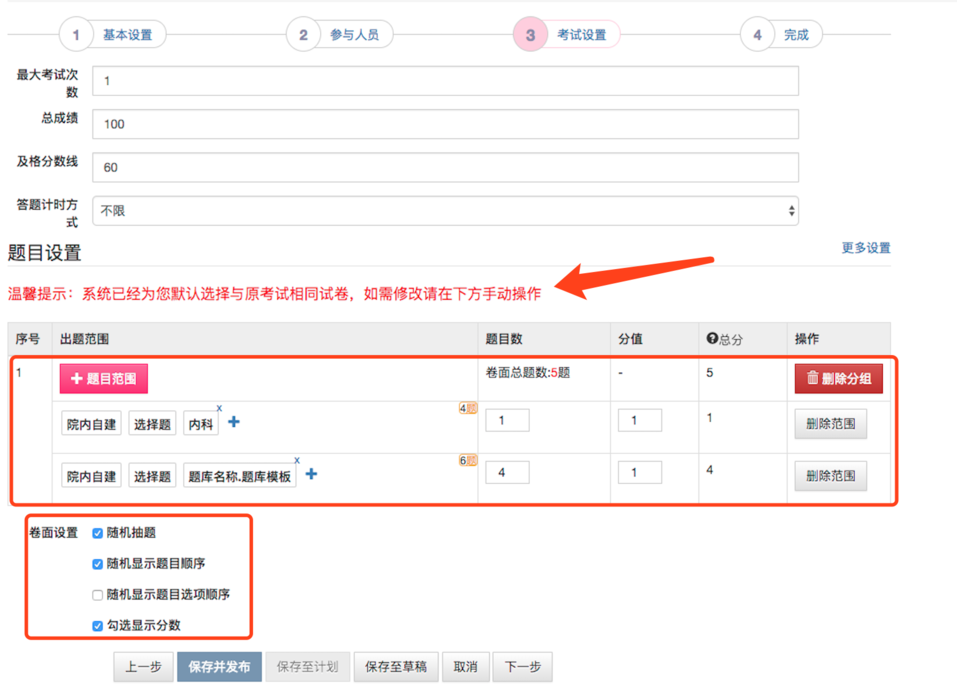Go back with 上一步 button

(x=143, y=667)
